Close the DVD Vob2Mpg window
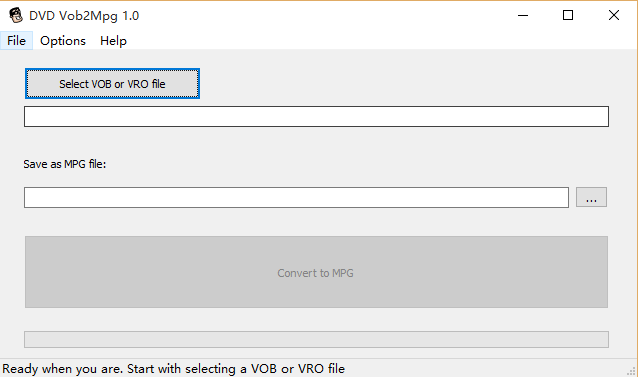 click(614, 15)
